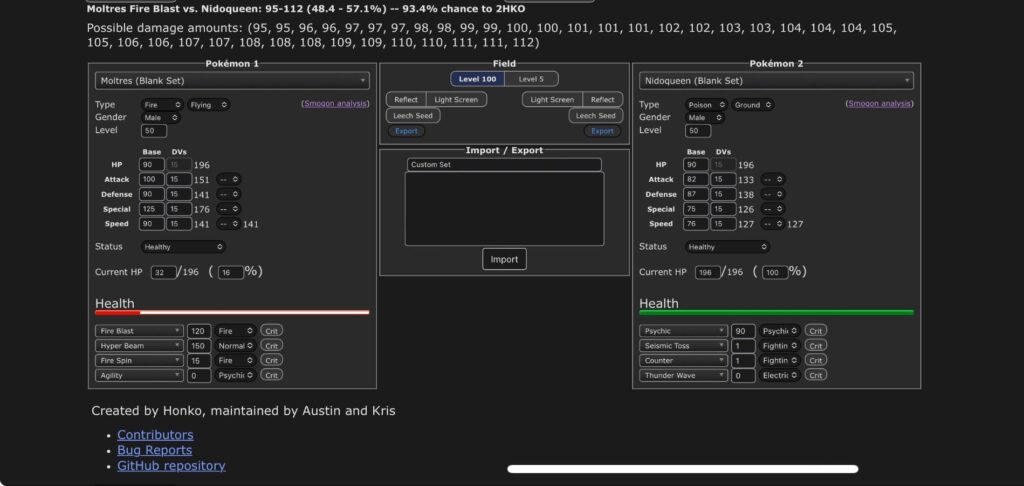Click Custom Set name field

coord(504,165)
